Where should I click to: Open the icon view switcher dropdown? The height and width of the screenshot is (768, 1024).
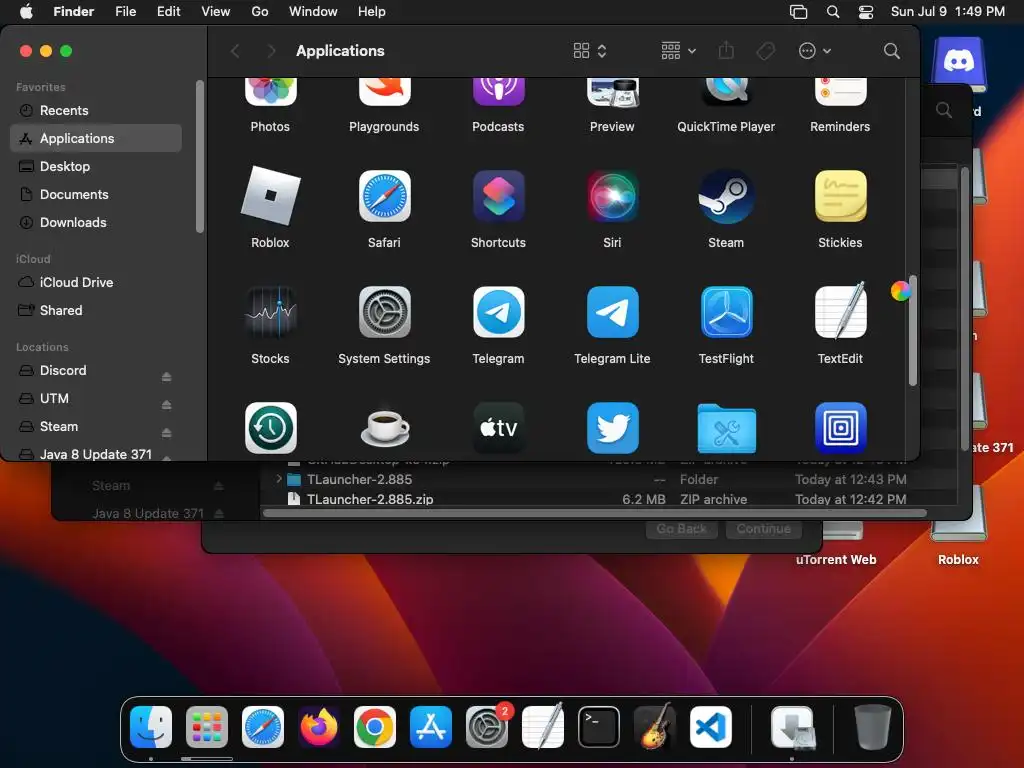[x=590, y=50]
